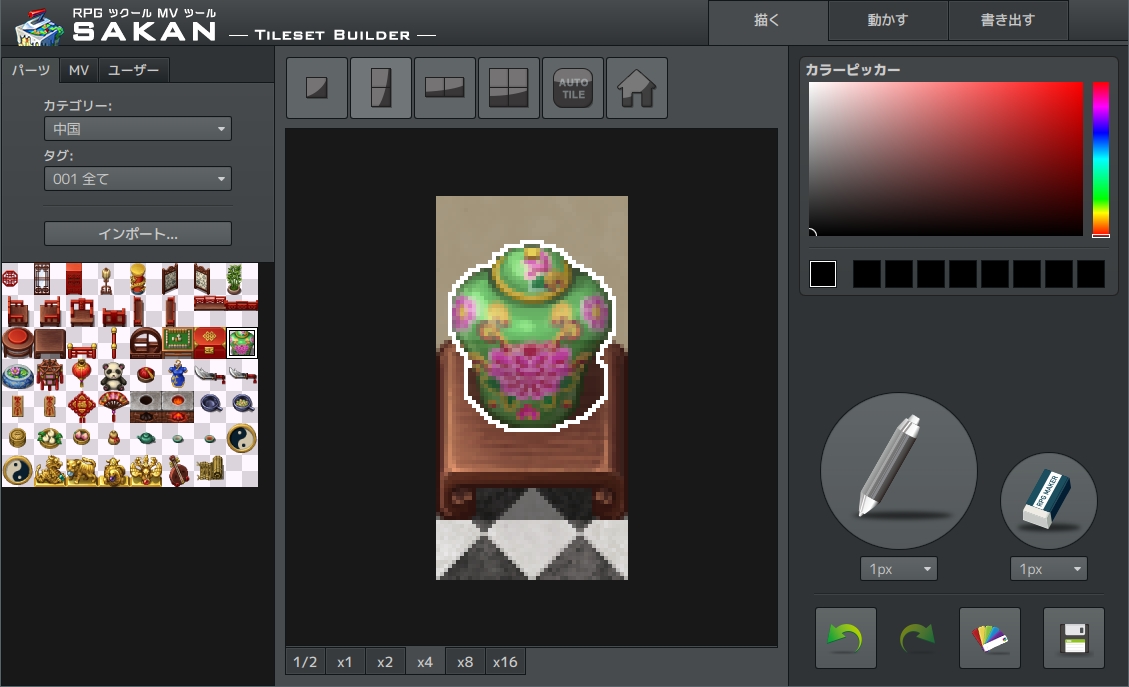Save with the floppy disk icon

click(1074, 638)
